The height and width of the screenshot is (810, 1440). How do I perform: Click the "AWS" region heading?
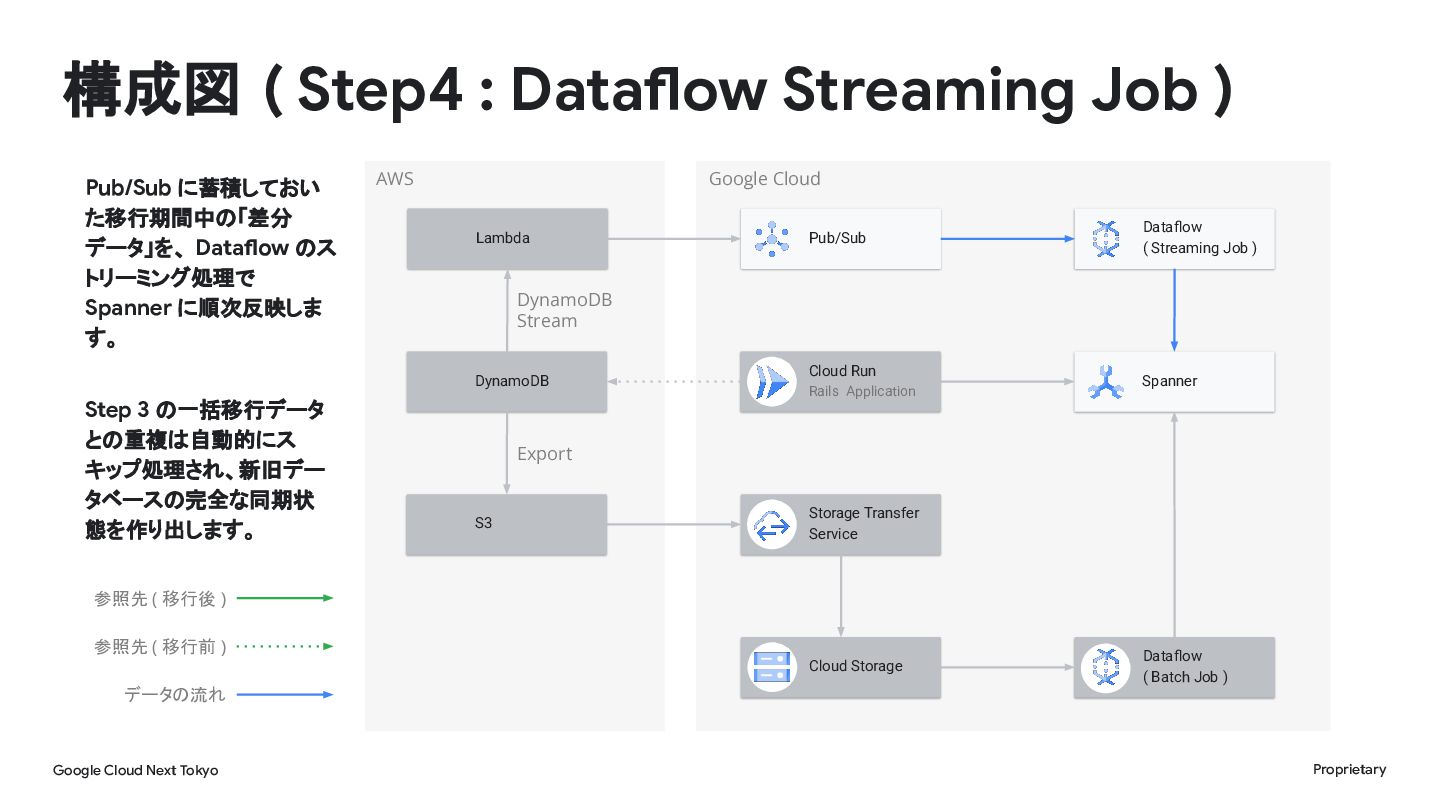click(394, 179)
